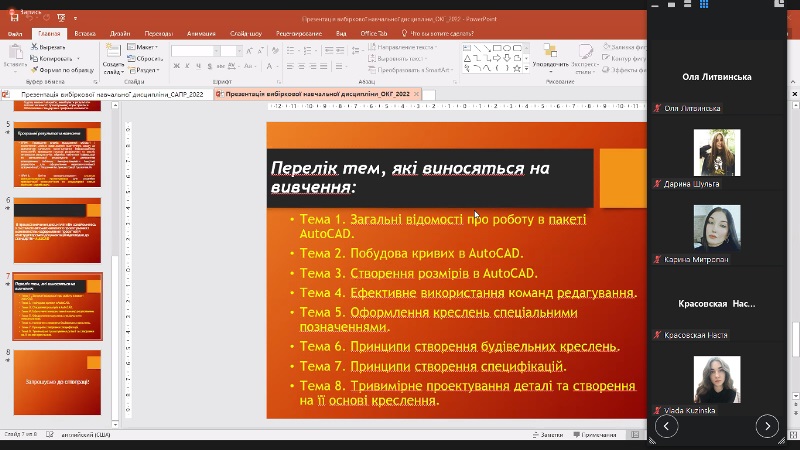Expand the shapes gallery more button
Screen dimensions: 800x450
click(x=526, y=68)
